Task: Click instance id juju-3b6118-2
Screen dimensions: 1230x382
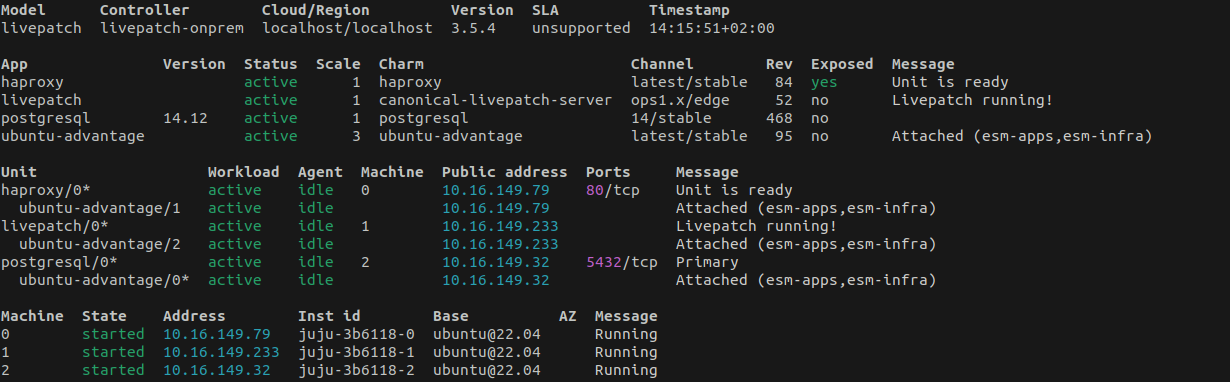Action: pos(356,370)
